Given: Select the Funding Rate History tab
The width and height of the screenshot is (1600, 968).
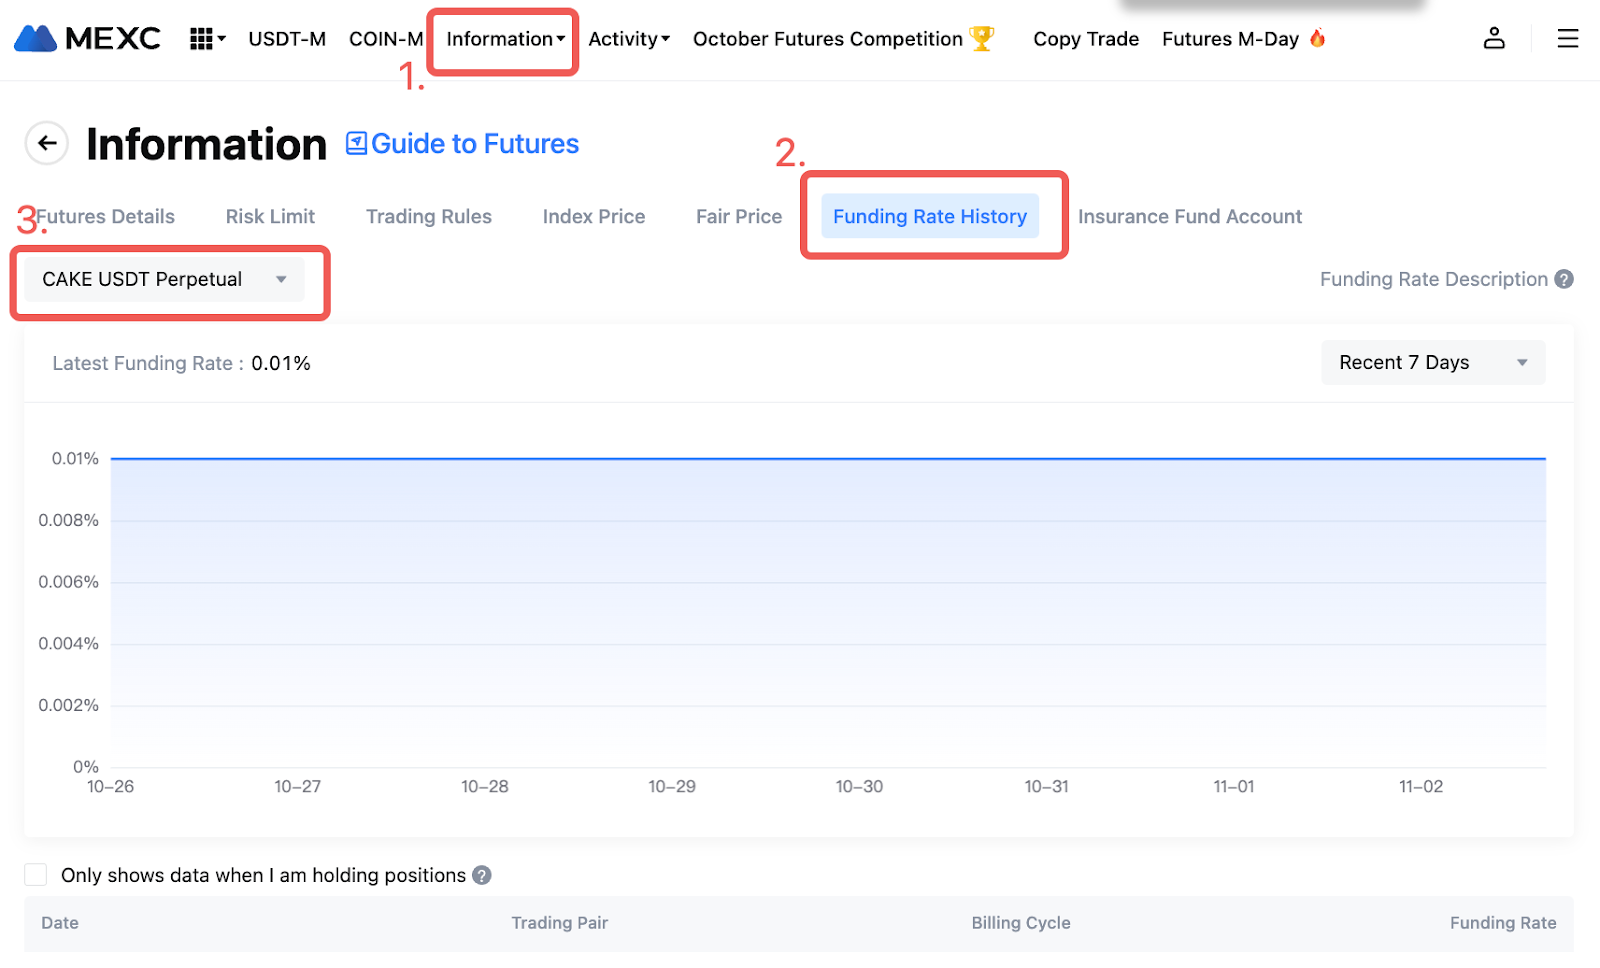Looking at the screenshot, I should pos(929,217).
